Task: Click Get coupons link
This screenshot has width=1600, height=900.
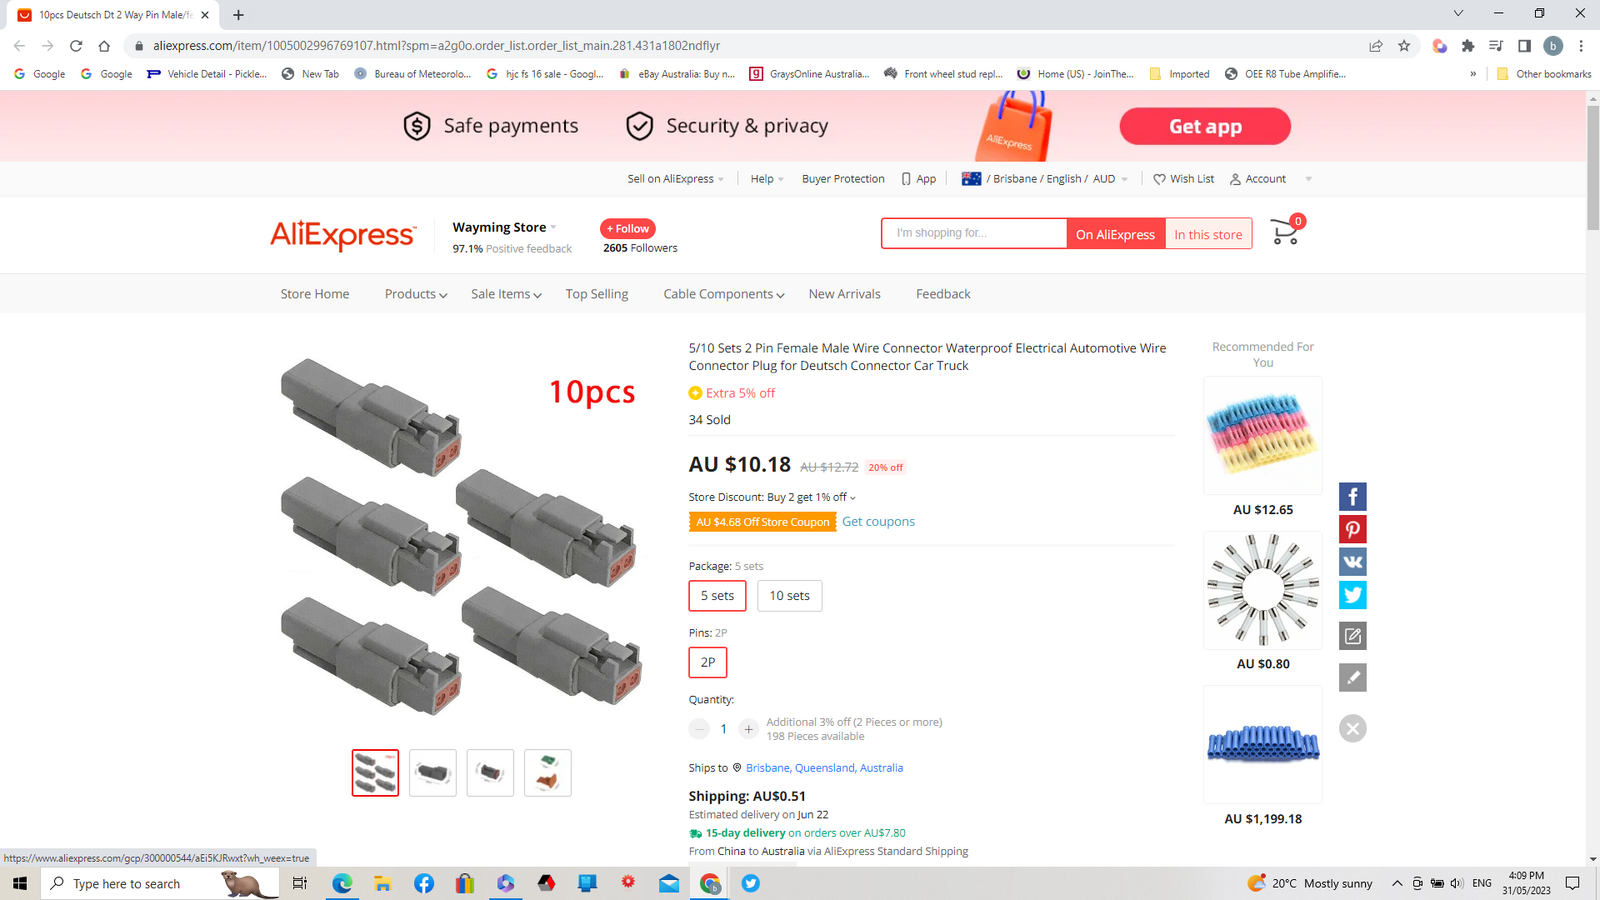Action: coord(878,521)
